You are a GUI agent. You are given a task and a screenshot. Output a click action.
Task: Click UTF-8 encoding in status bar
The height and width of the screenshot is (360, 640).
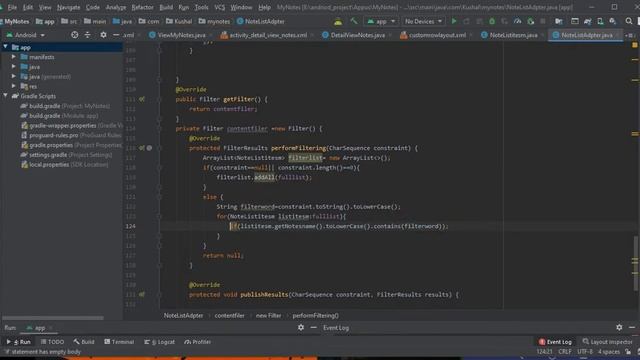585,352
